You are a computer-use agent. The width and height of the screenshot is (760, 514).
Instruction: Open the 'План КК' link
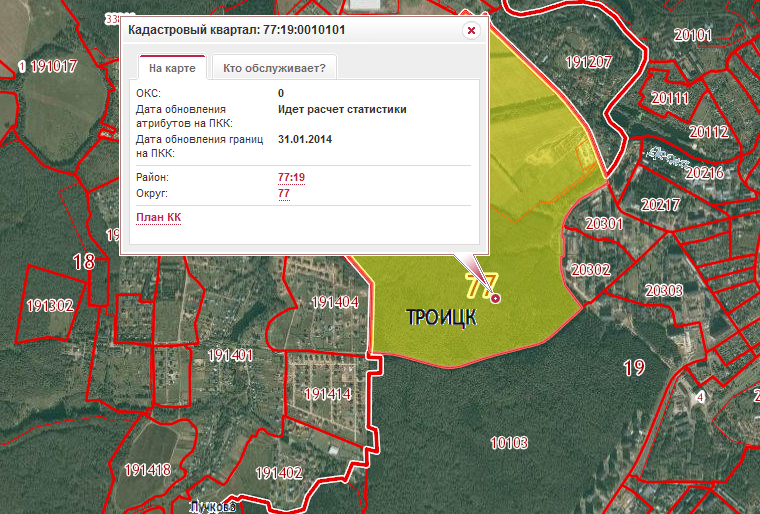coord(158,217)
